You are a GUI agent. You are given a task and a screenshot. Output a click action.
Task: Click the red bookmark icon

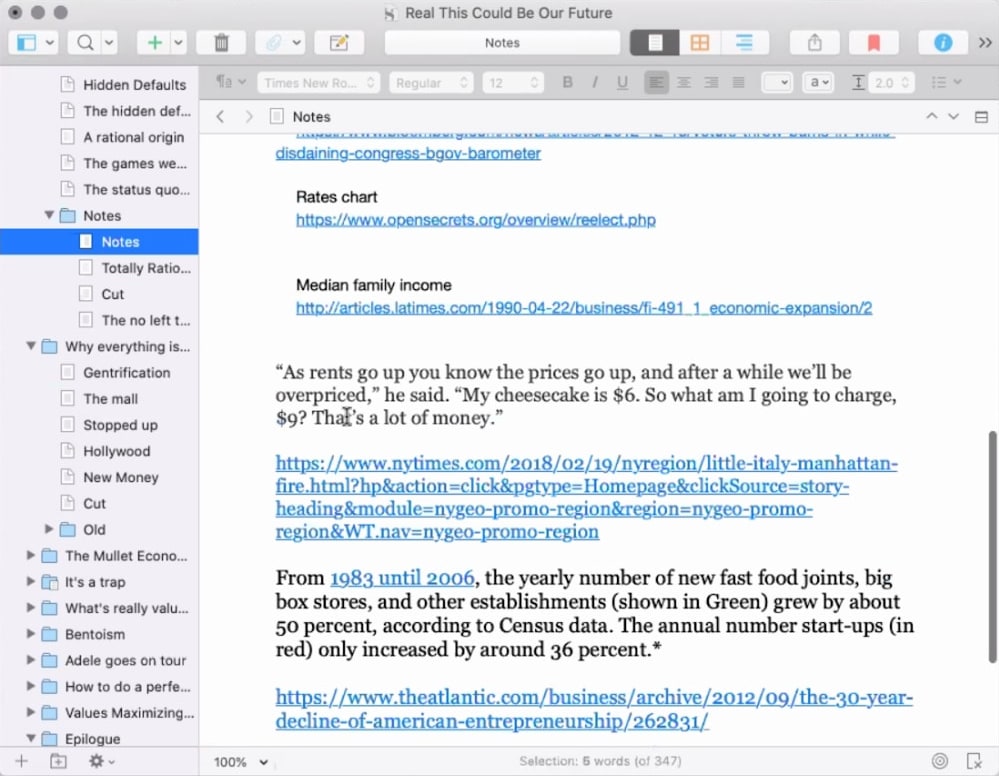click(x=873, y=43)
